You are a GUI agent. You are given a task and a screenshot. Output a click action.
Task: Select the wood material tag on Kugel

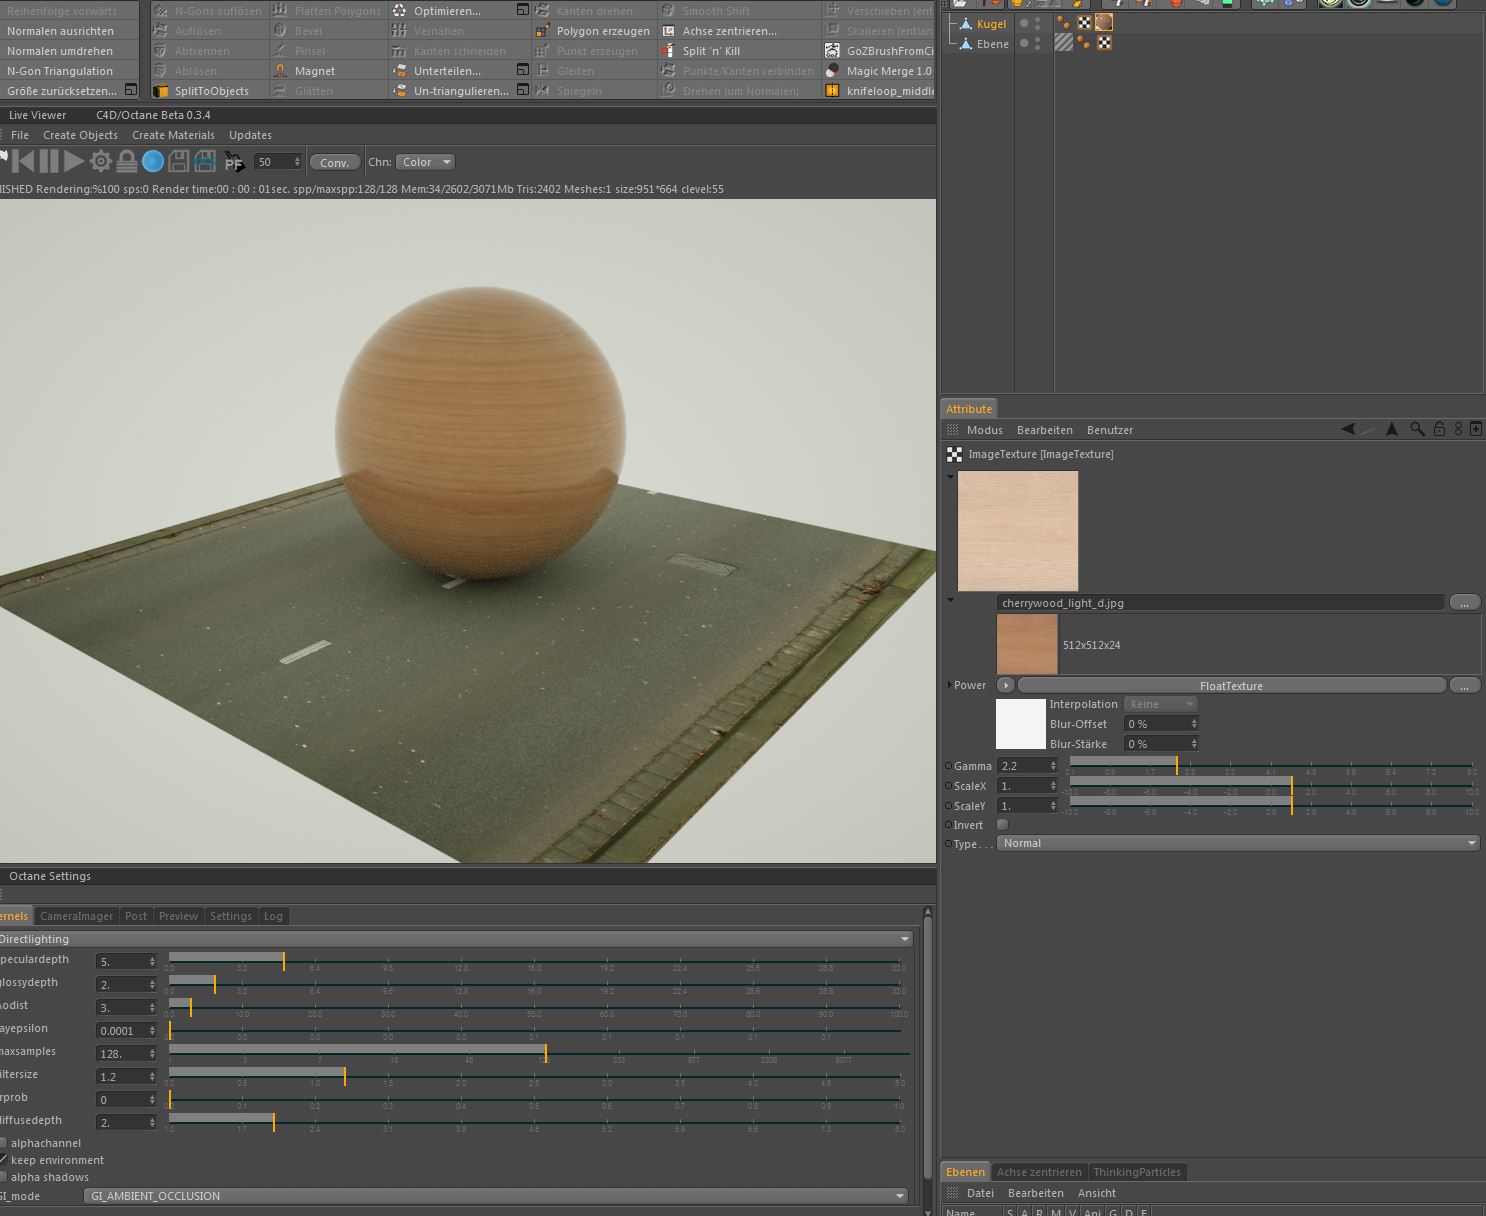click(1104, 23)
